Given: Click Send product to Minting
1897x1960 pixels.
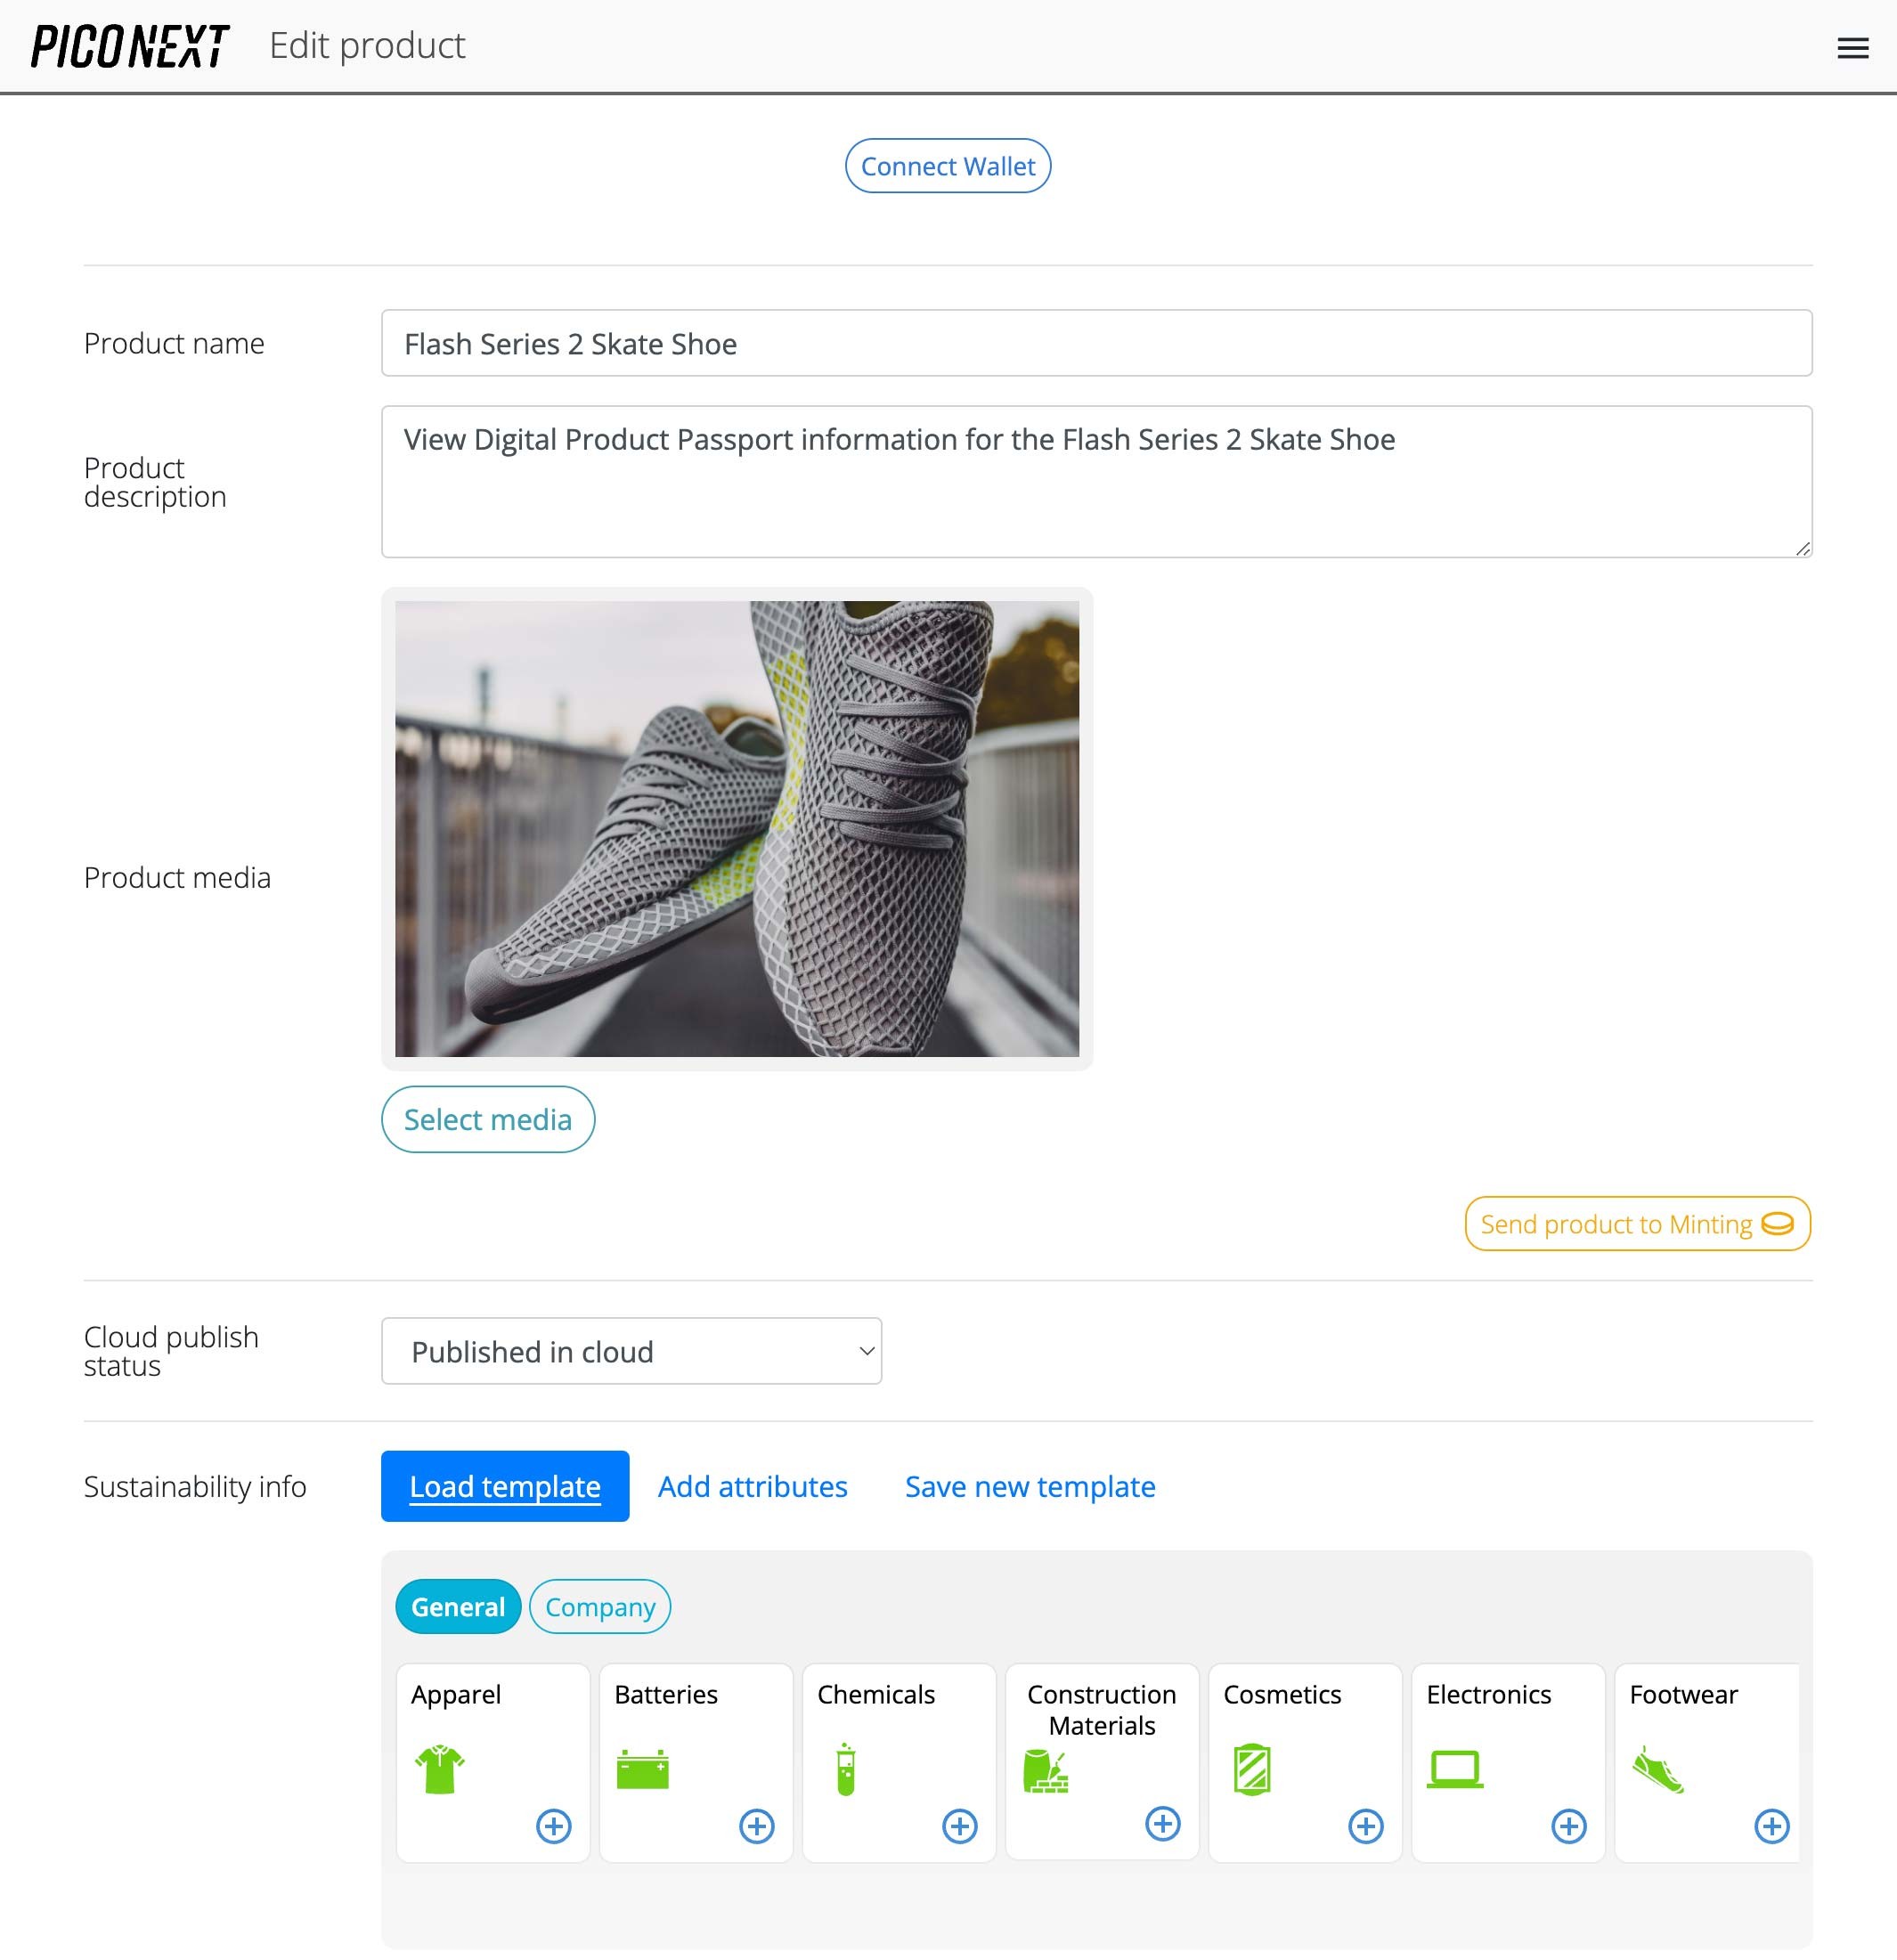Looking at the screenshot, I should tap(1636, 1223).
